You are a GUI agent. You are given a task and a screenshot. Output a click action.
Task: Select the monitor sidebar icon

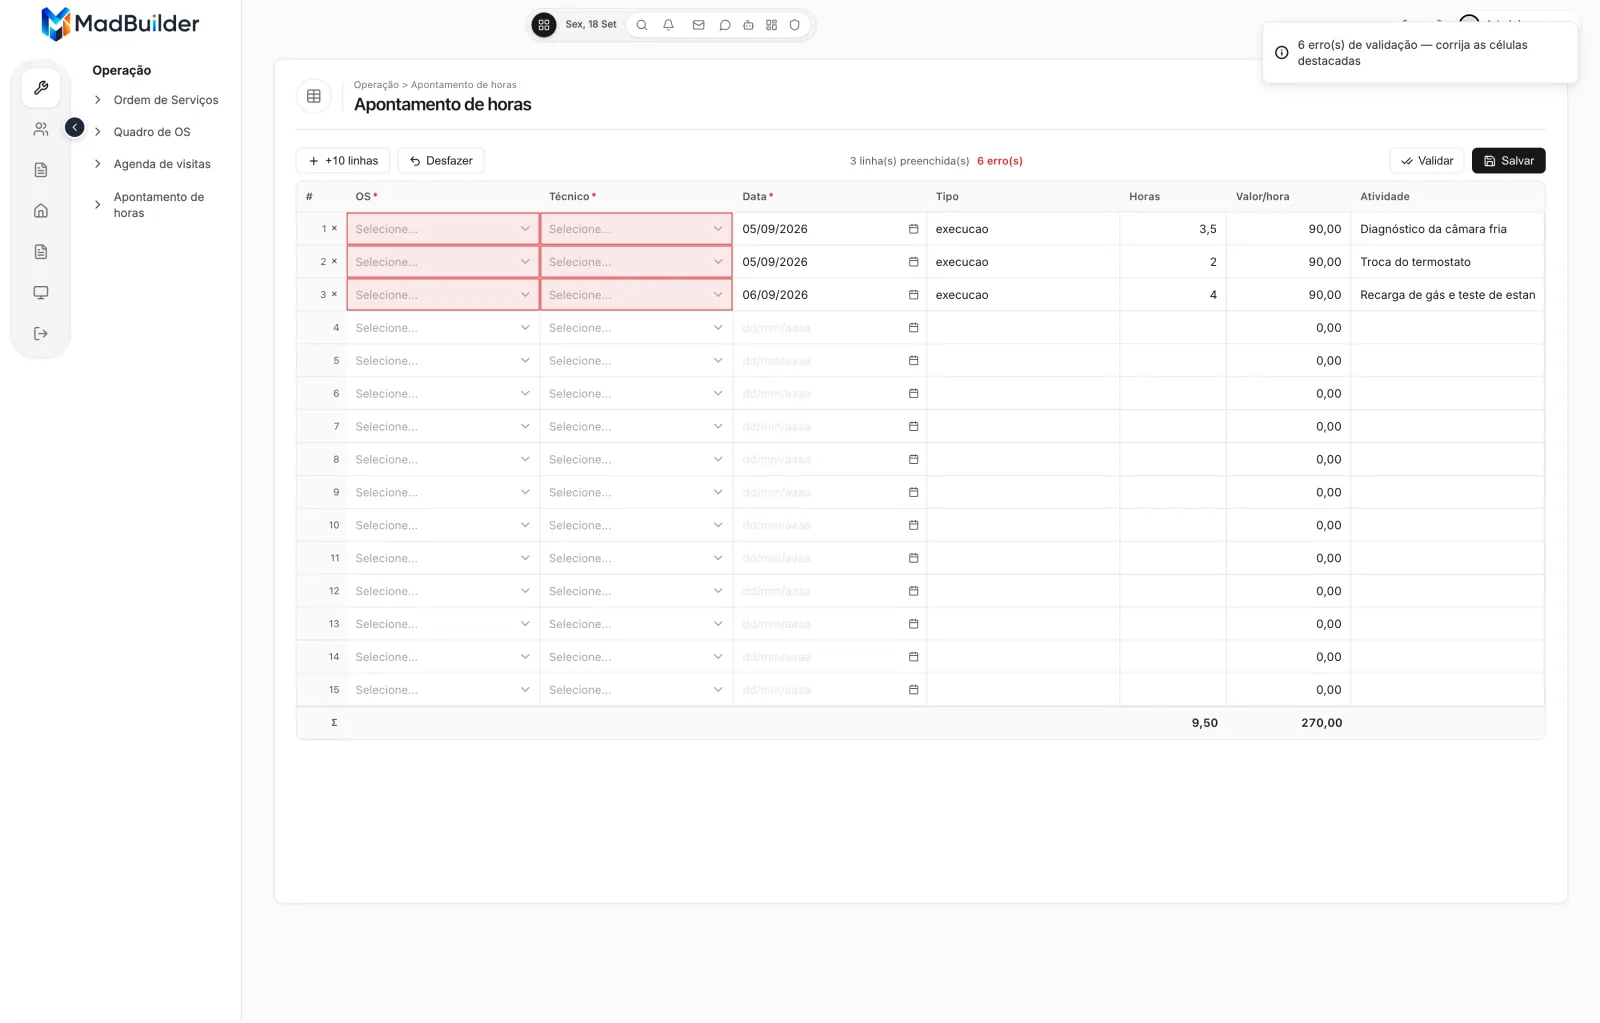(41, 293)
